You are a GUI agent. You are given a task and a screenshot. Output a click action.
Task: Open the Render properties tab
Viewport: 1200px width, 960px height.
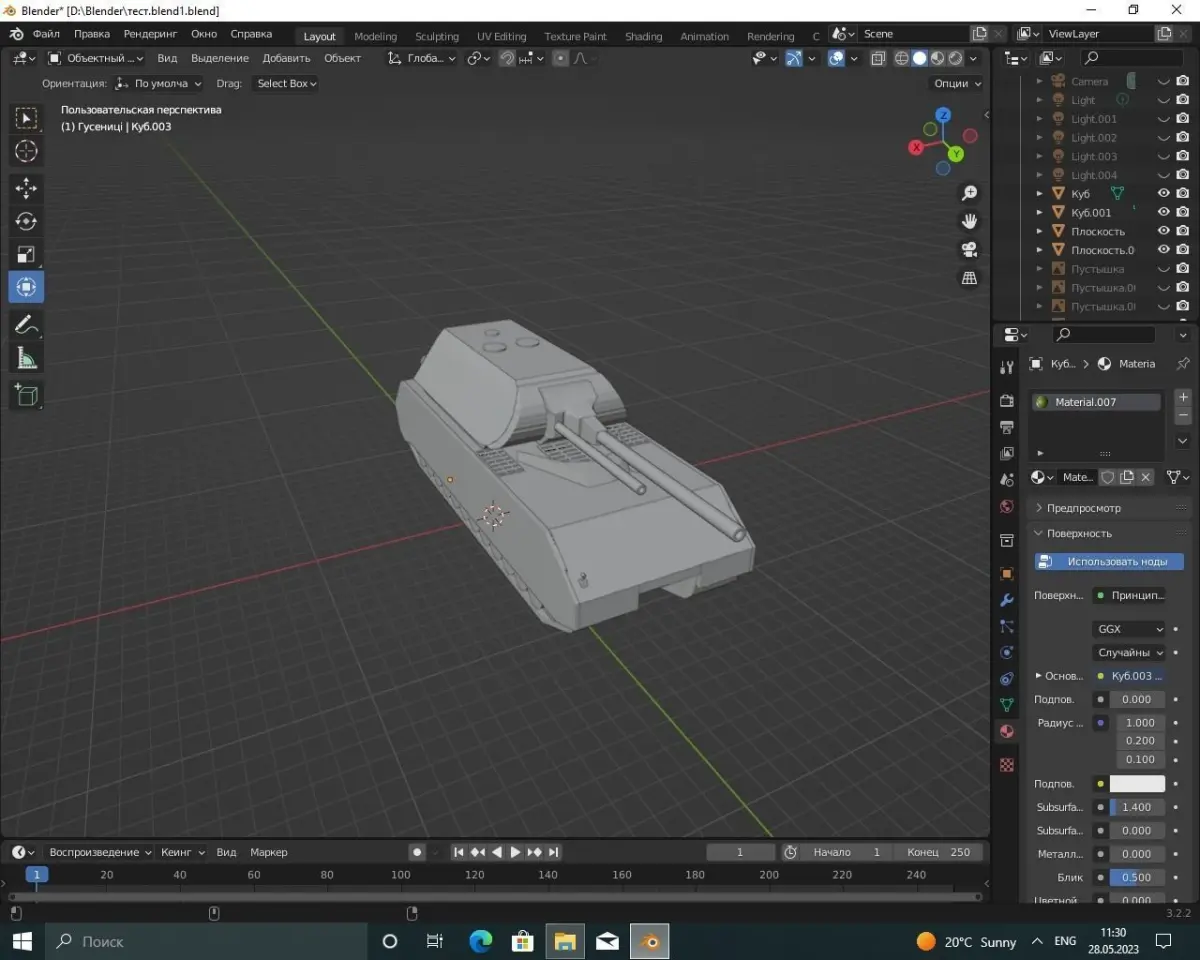coord(1007,401)
